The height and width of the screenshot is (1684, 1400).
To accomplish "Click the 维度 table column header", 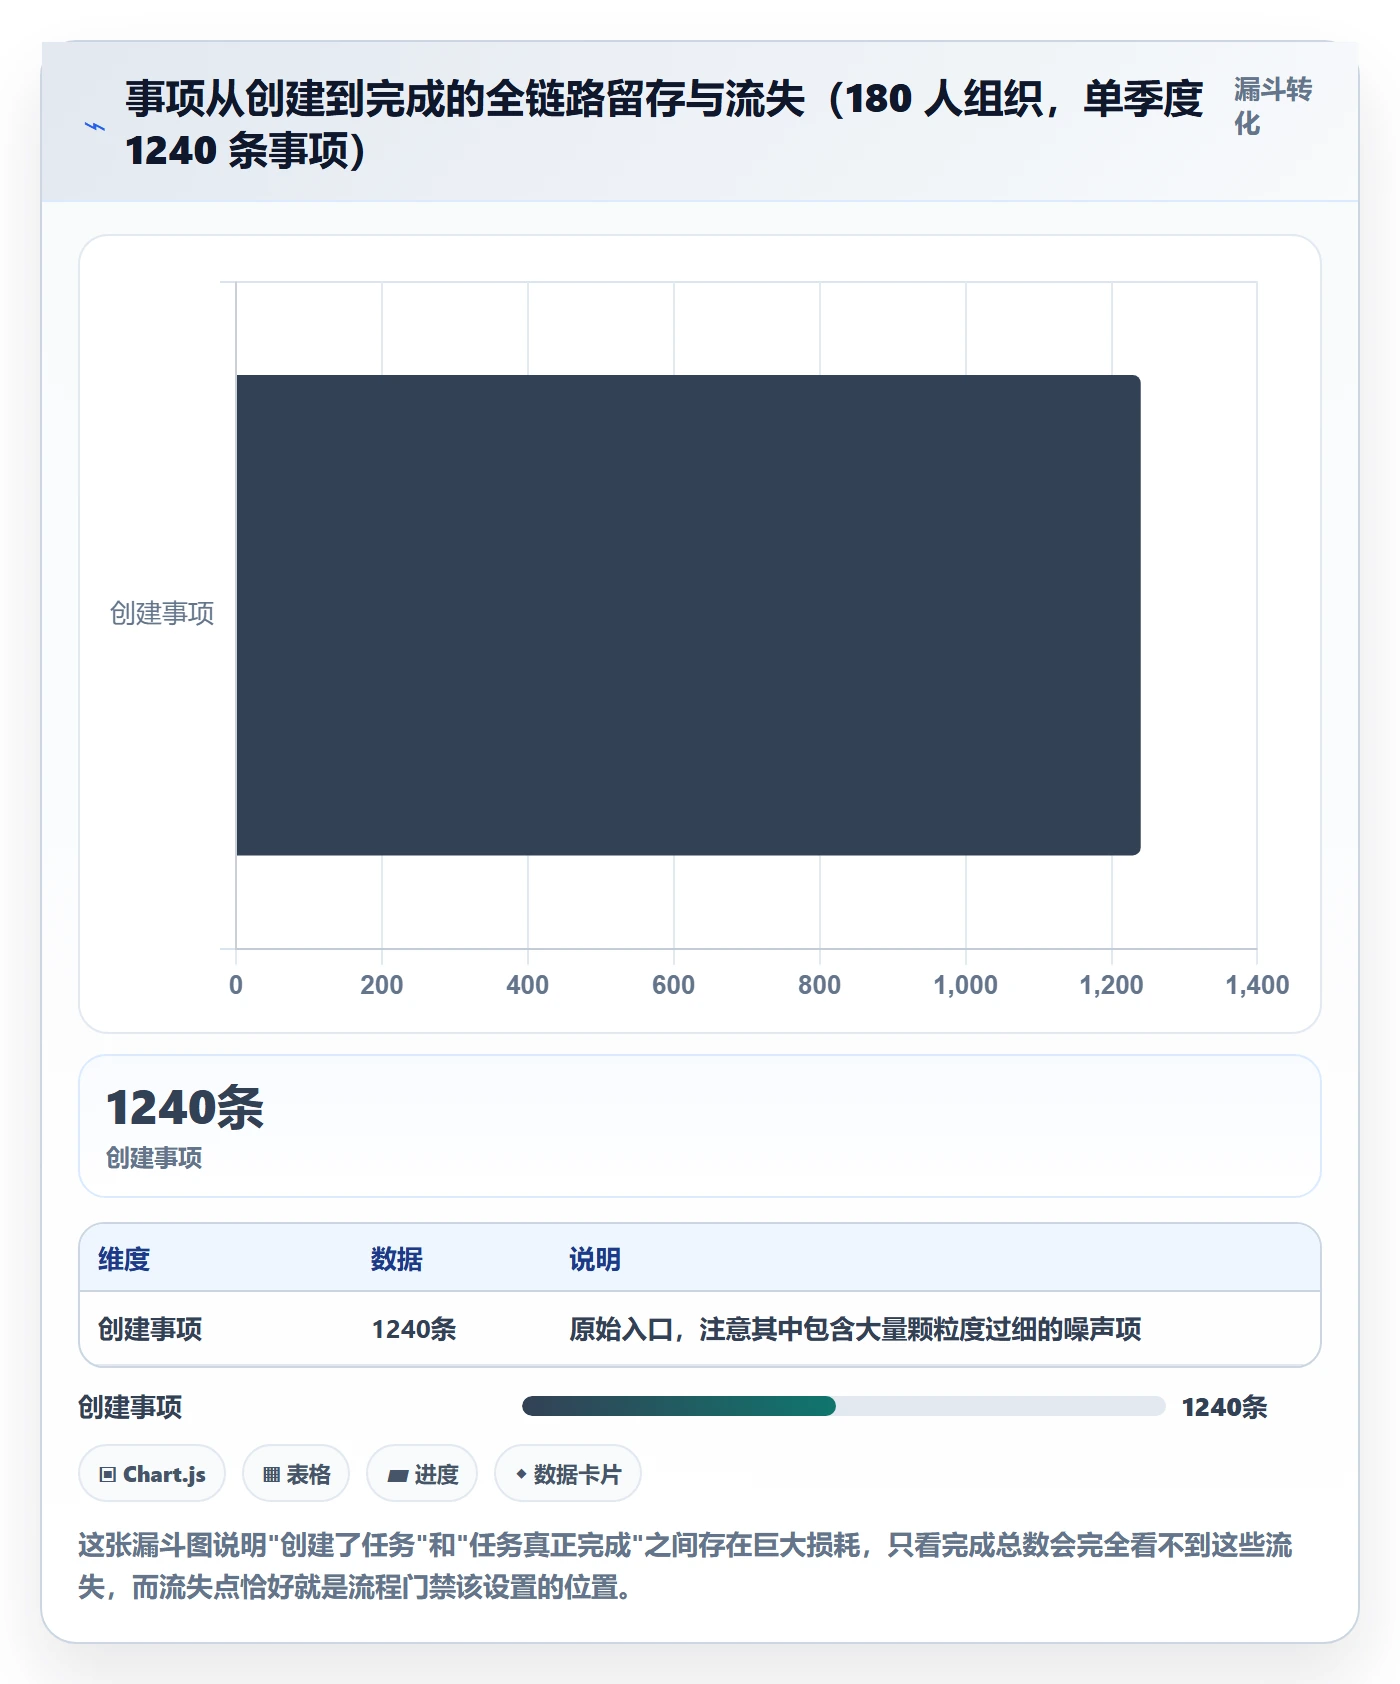I will tap(124, 1259).
